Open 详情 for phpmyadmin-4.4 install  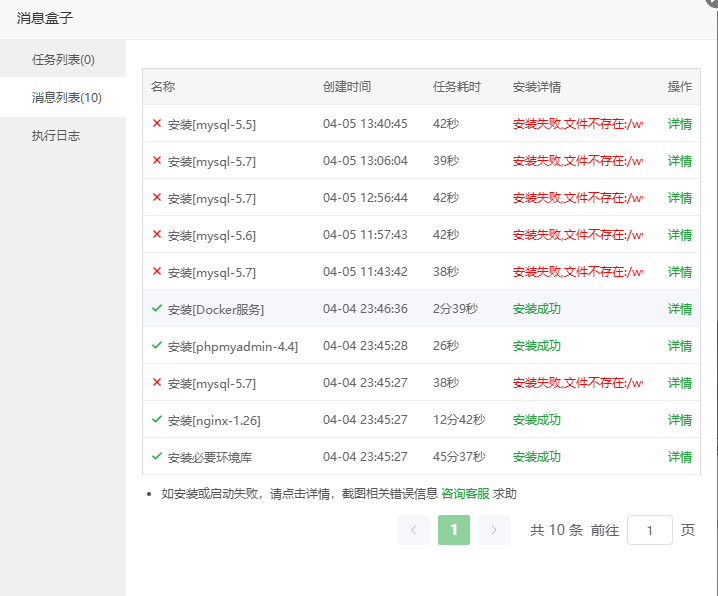pyautogui.click(x=680, y=346)
